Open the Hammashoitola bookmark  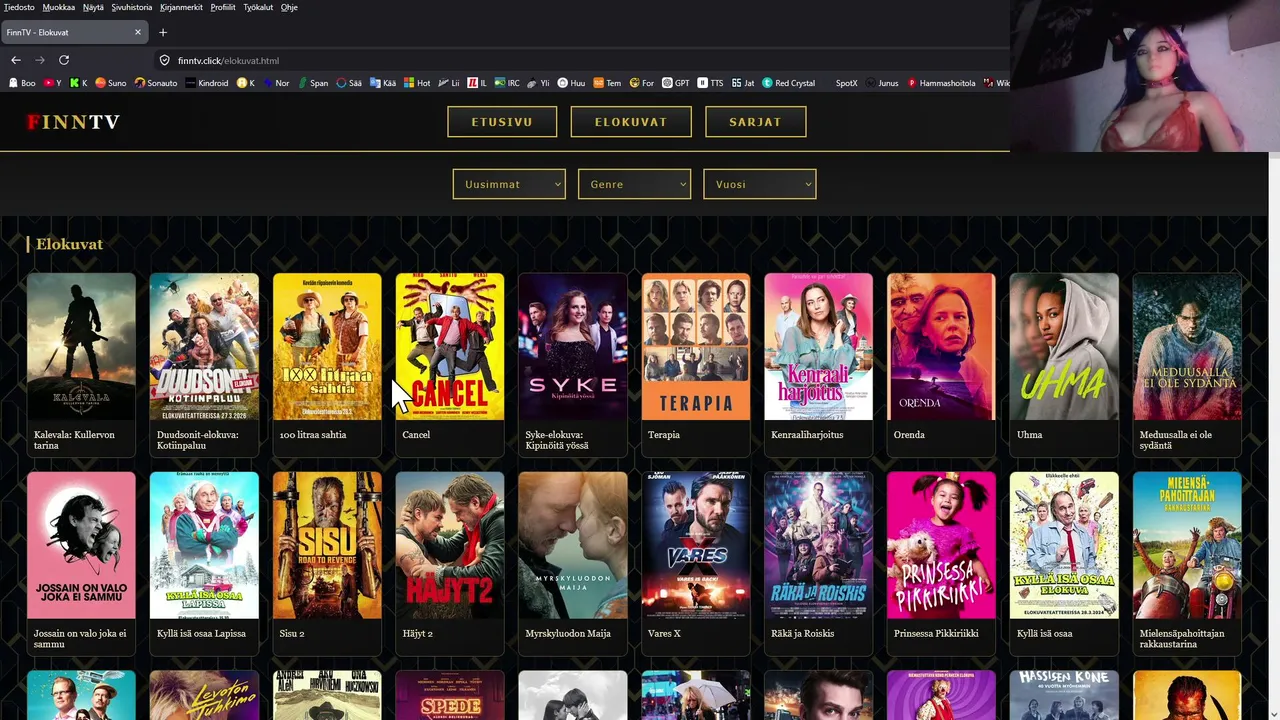coord(941,83)
